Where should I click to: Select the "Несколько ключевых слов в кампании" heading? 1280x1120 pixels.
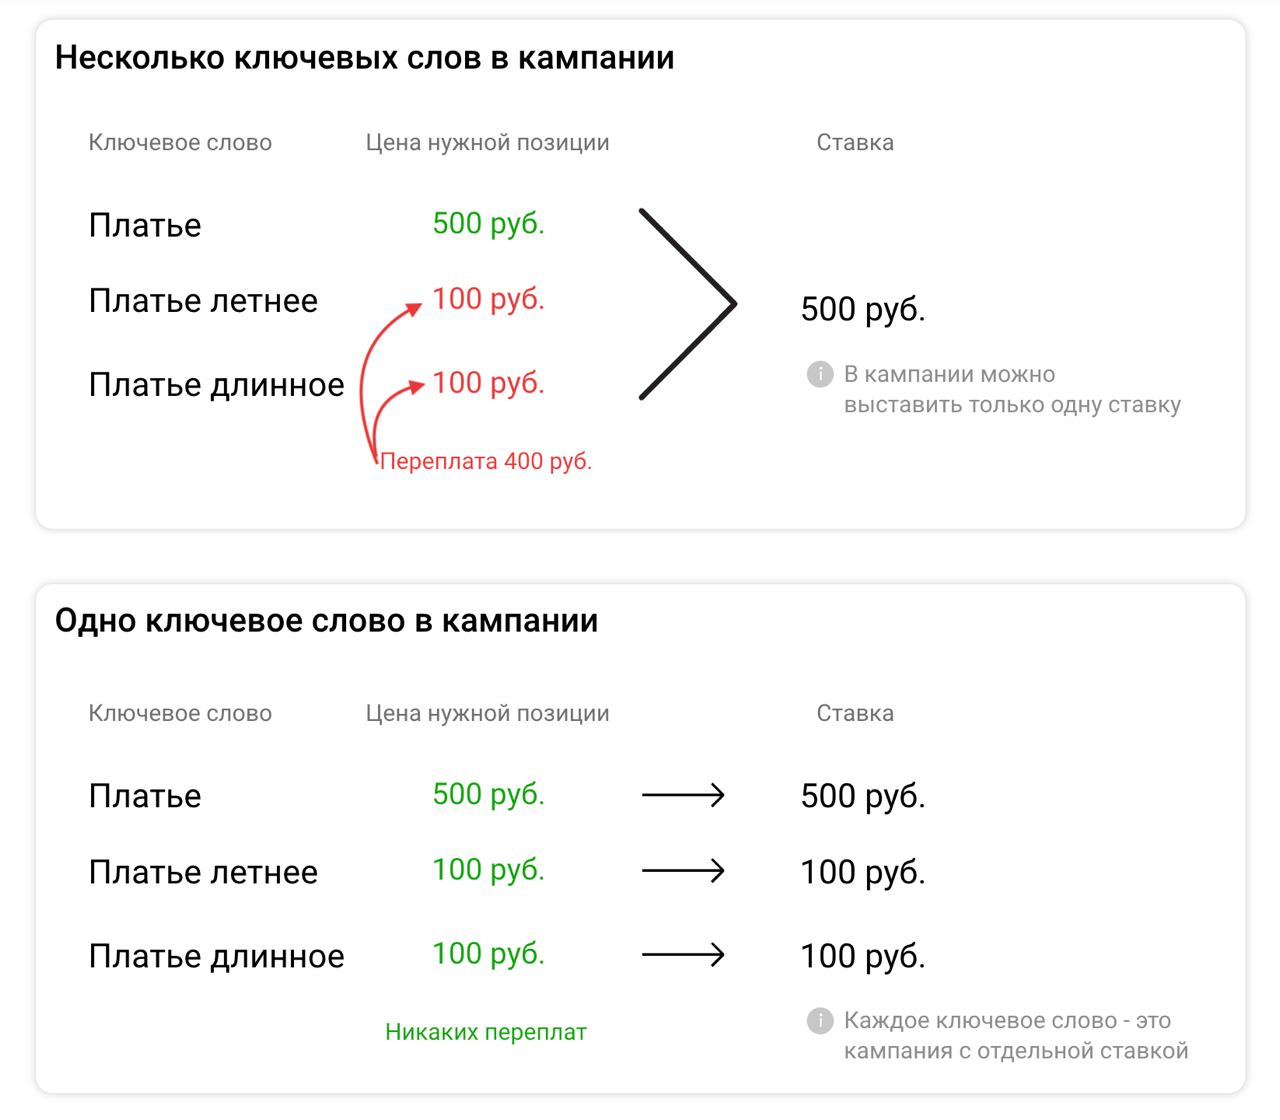click(x=364, y=58)
